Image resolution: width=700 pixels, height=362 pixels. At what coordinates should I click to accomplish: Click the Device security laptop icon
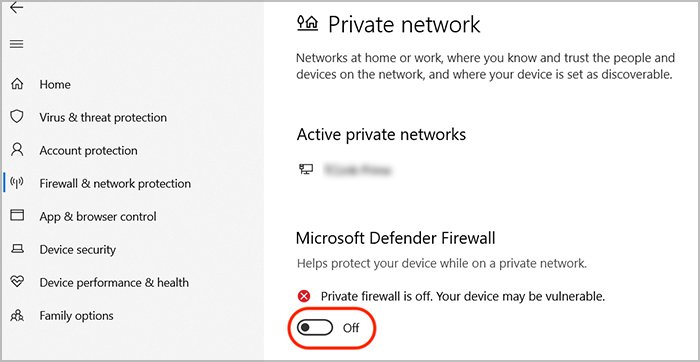pyautogui.click(x=17, y=249)
